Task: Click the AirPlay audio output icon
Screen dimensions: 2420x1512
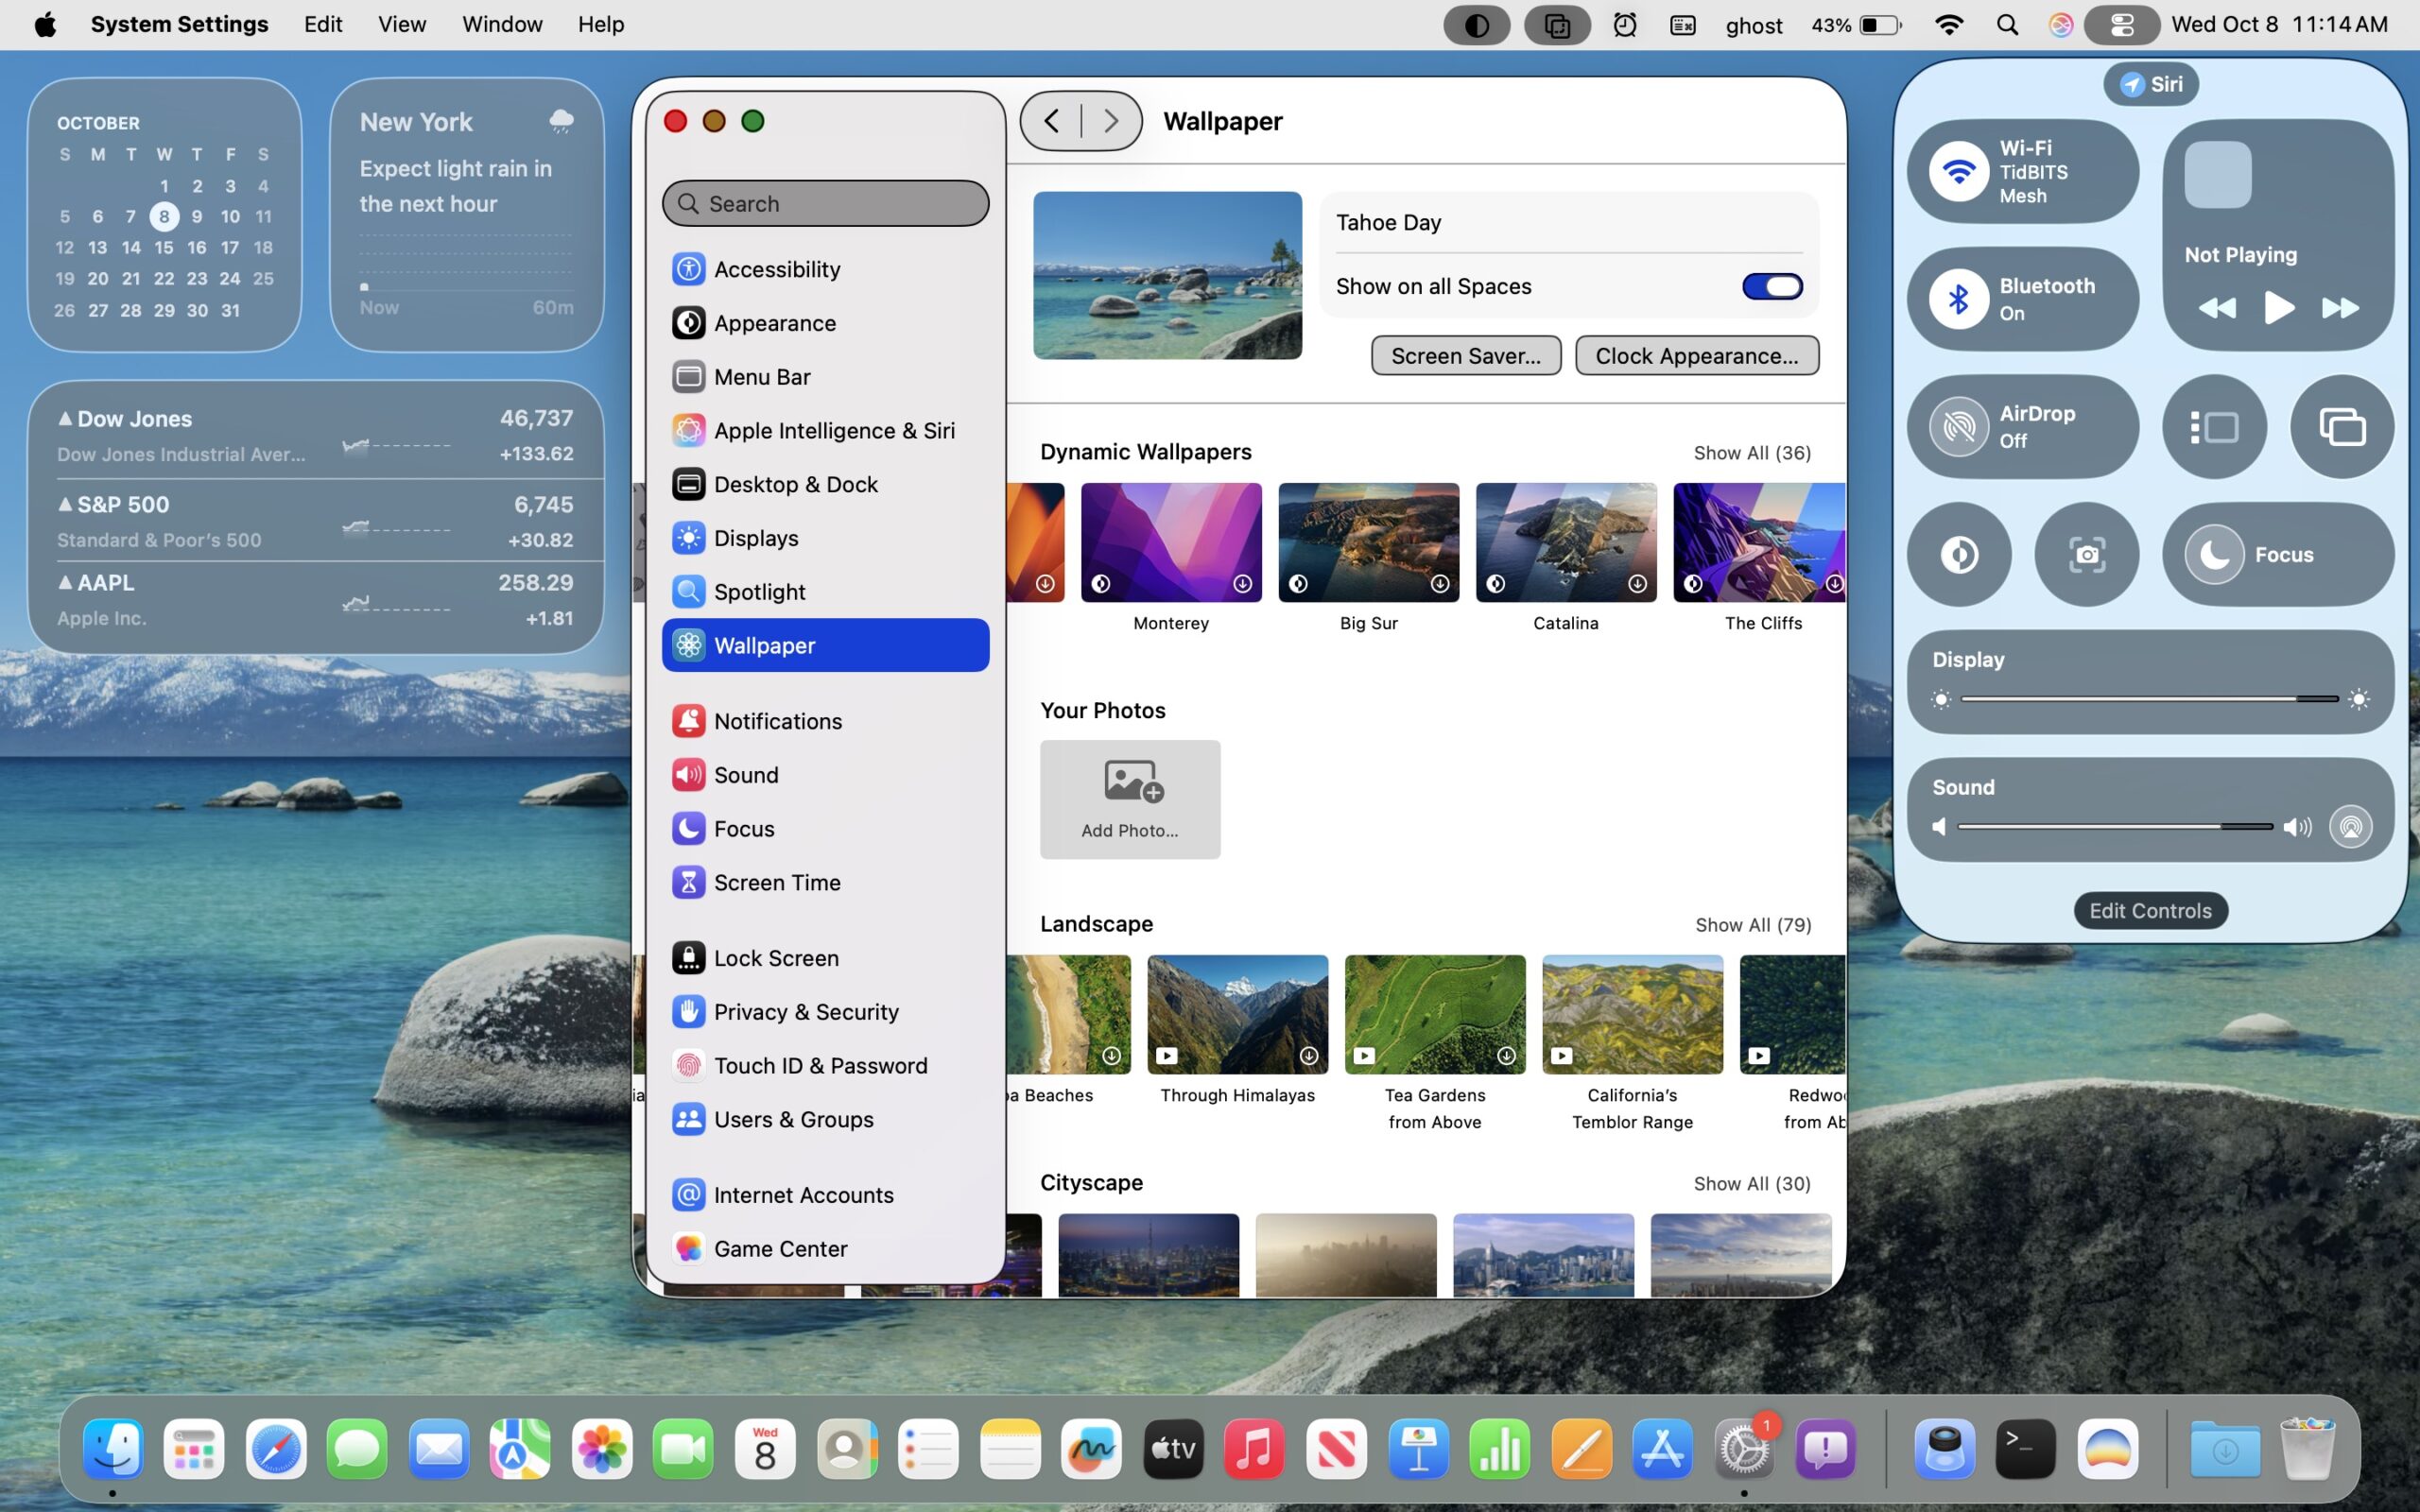Action: (x=2349, y=827)
